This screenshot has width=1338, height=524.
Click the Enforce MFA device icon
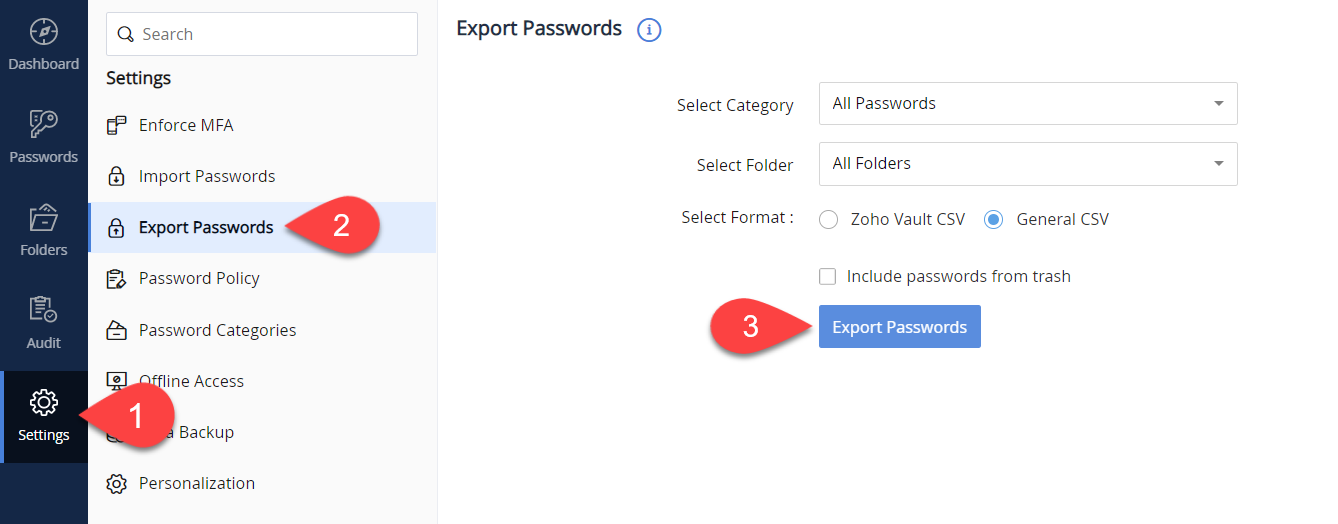point(117,125)
